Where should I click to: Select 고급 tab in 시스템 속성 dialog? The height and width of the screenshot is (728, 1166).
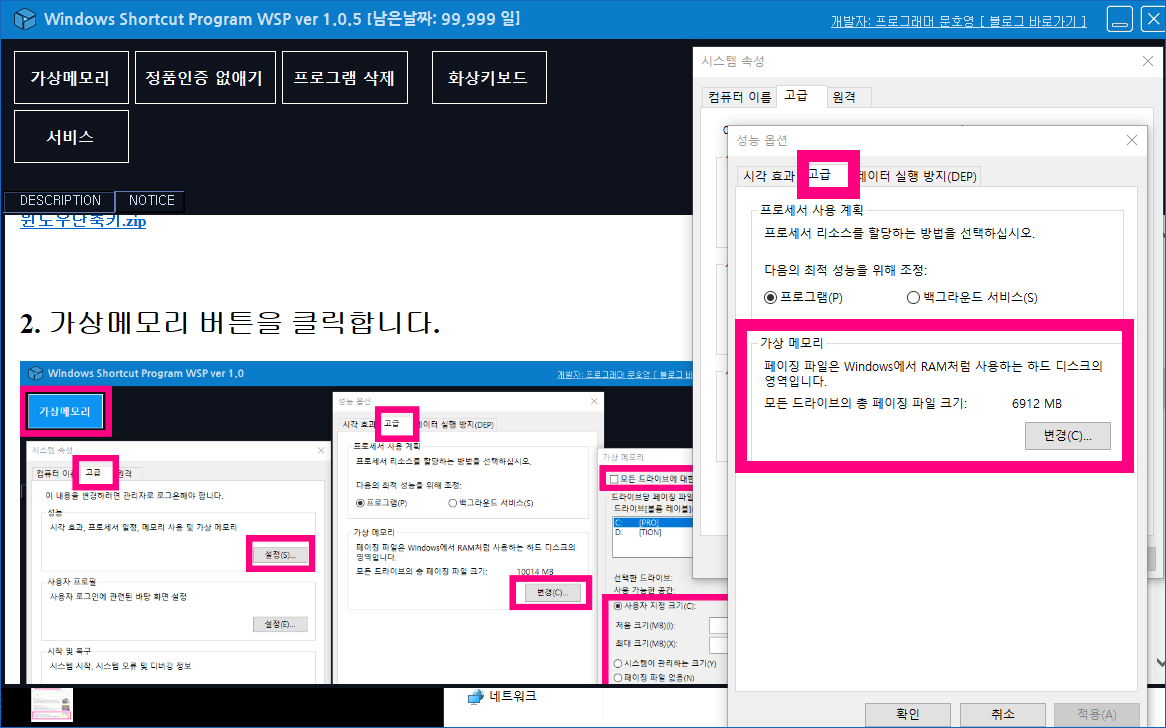pyautogui.click(x=798, y=96)
